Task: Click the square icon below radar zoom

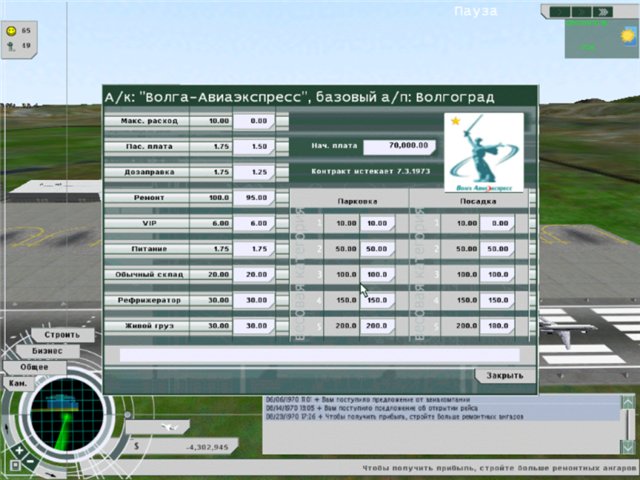Action: click(17, 464)
